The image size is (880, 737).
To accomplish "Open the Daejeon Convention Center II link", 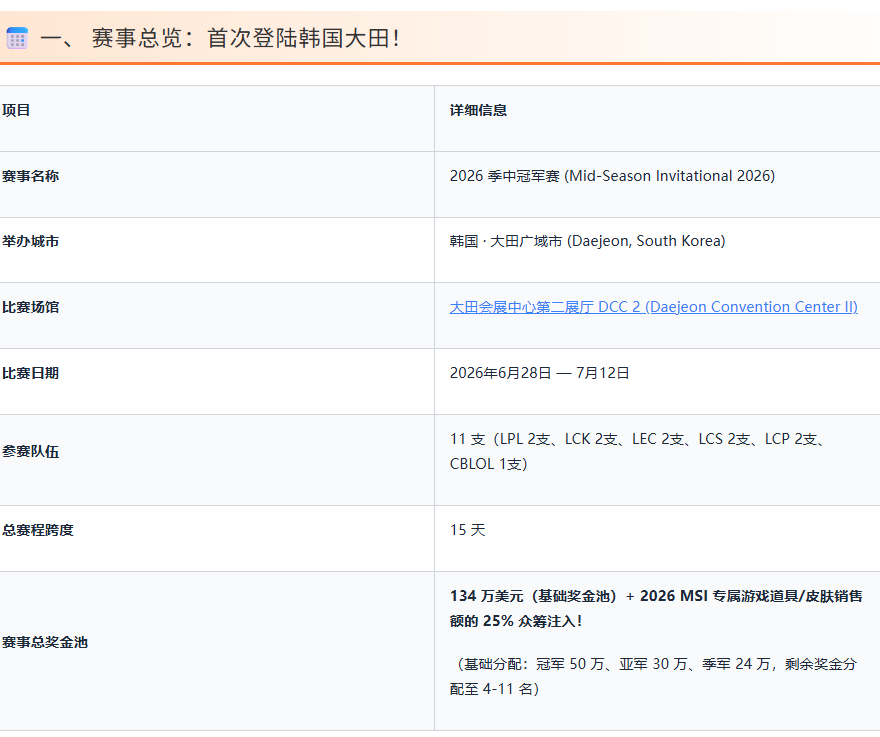I will pos(653,307).
